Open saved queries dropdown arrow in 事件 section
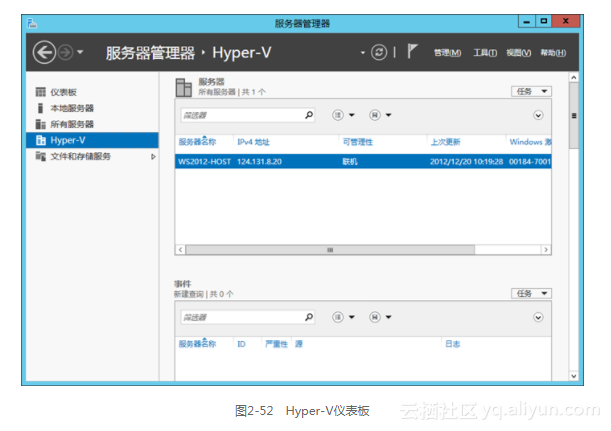Screen dimensions: 611x431 [388, 317]
